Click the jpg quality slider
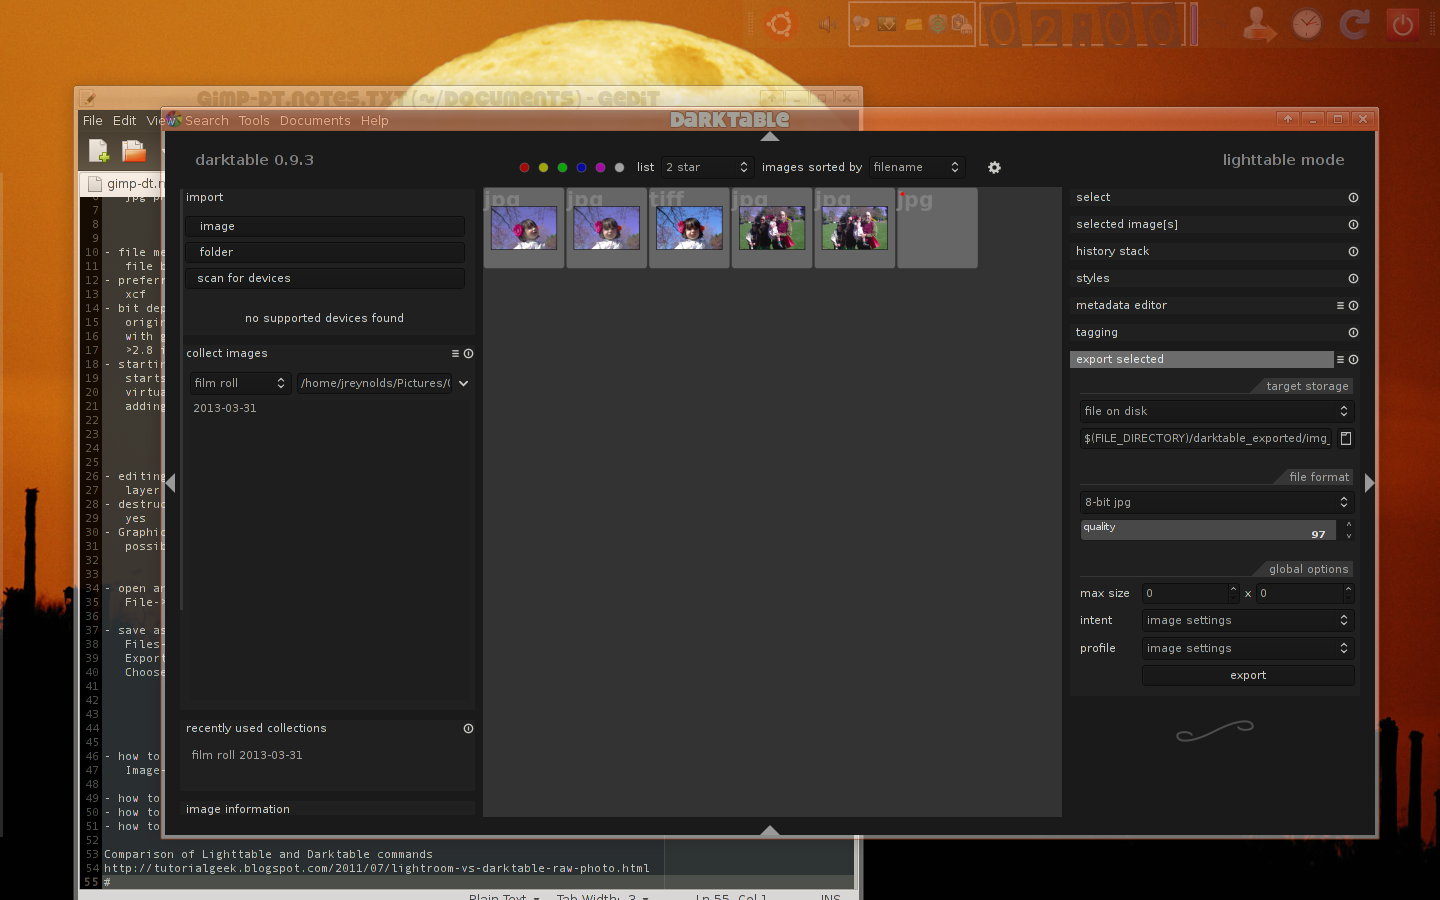The height and width of the screenshot is (900, 1440). 1207,530
